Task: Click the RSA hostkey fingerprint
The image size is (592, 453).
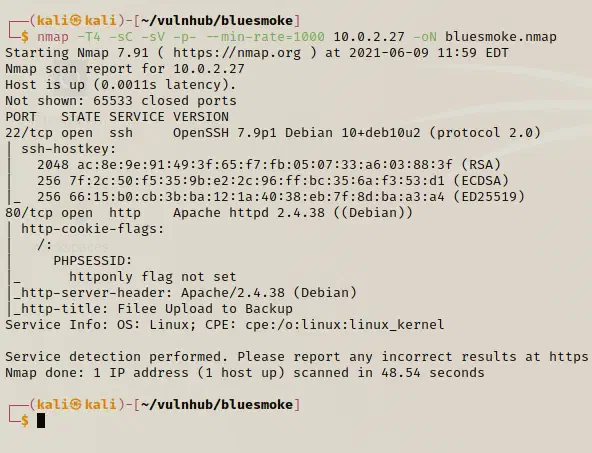Action: pyautogui.click(x=269, y=165)
